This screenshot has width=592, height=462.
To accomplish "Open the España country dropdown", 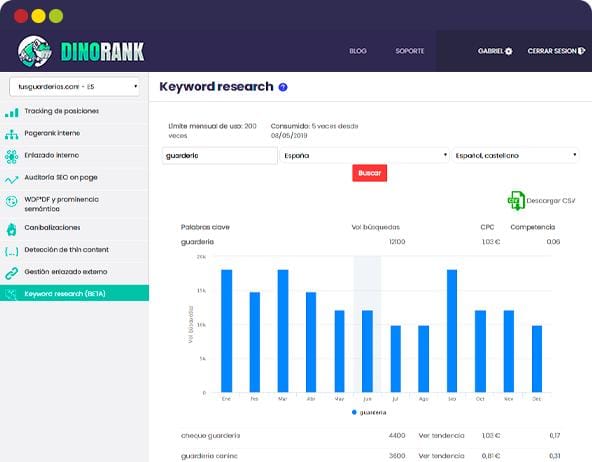I will click(364, 156).
